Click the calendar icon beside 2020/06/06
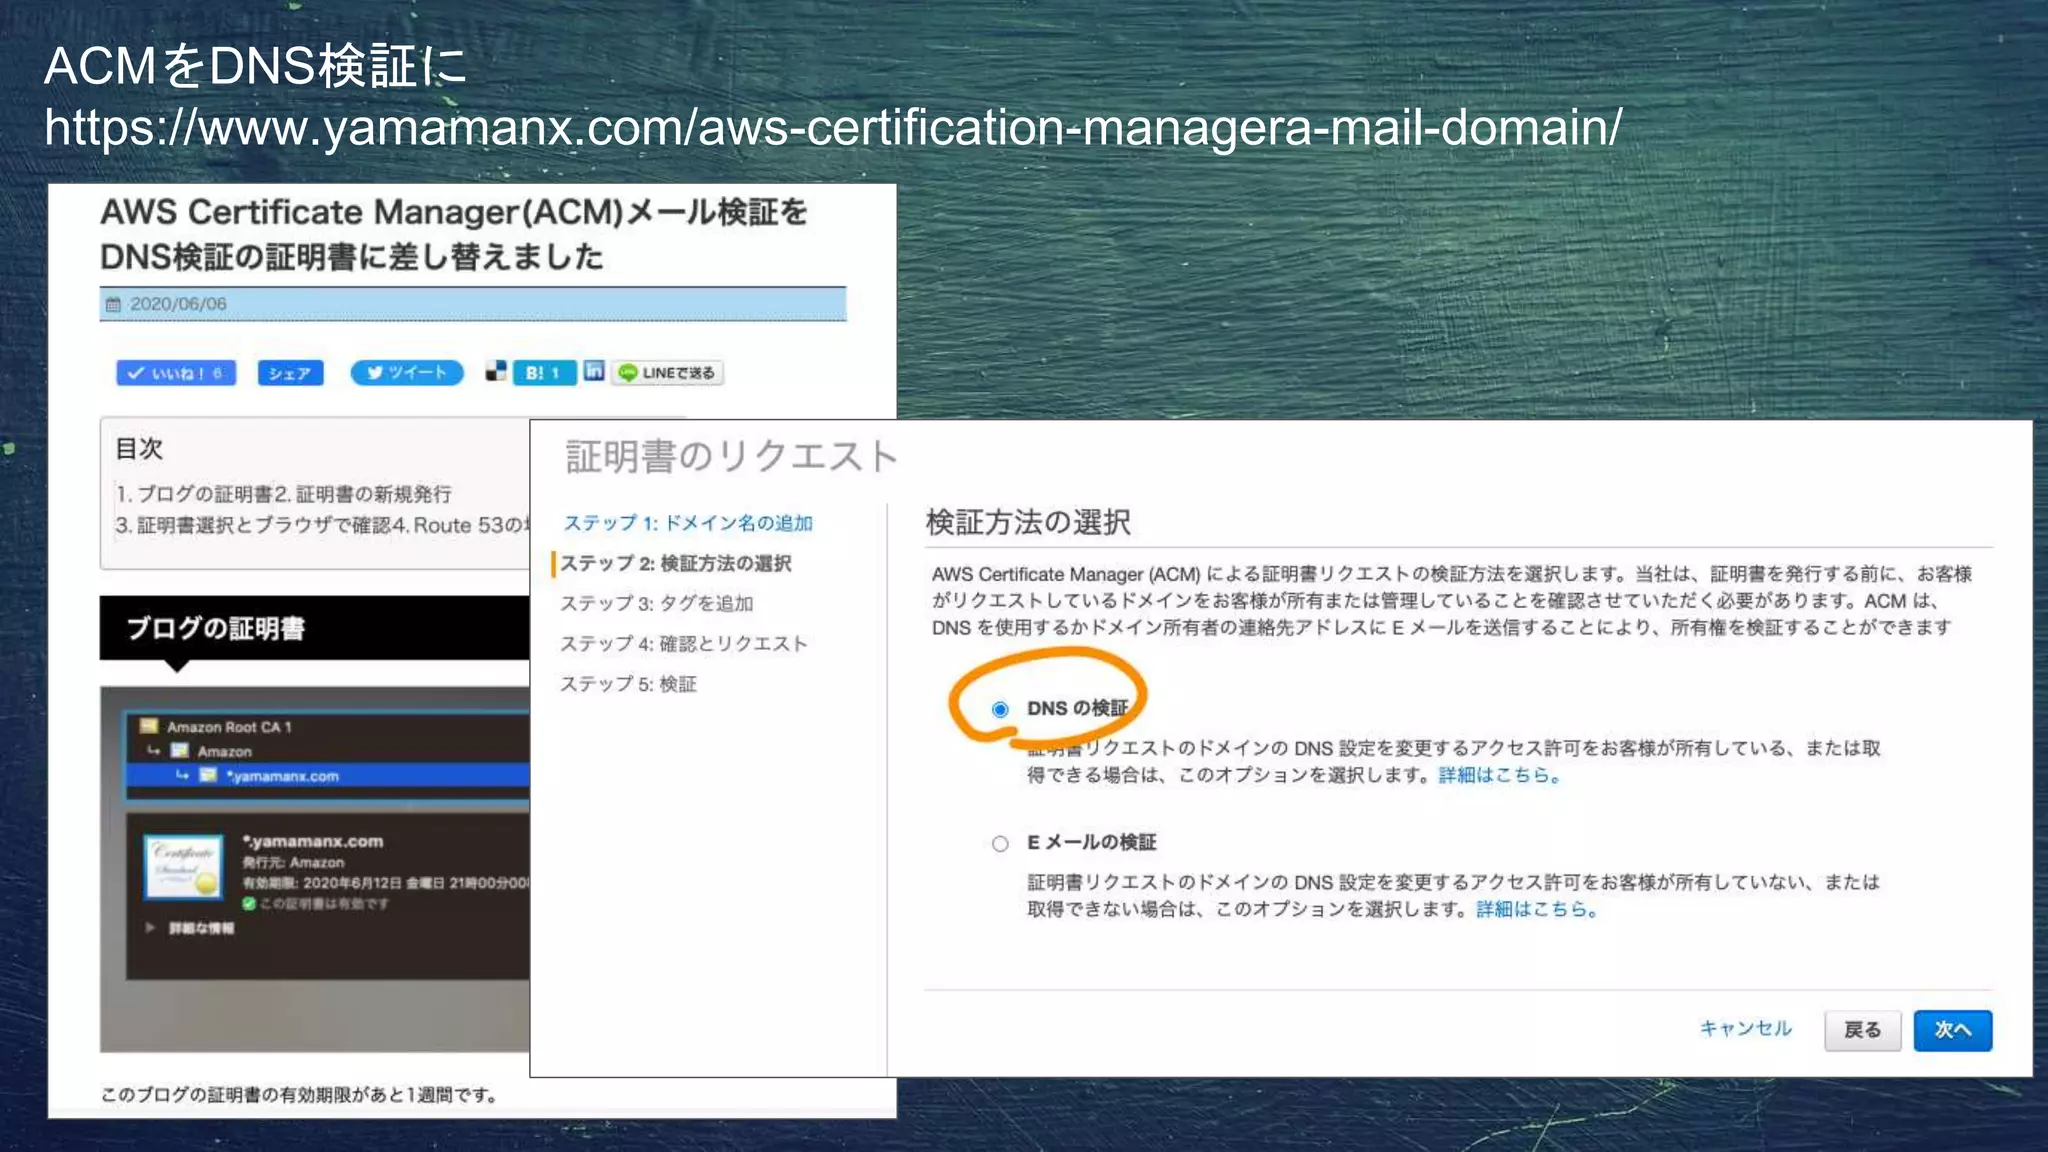The height and width of the screenshot is (1152, 2048). 114,304
